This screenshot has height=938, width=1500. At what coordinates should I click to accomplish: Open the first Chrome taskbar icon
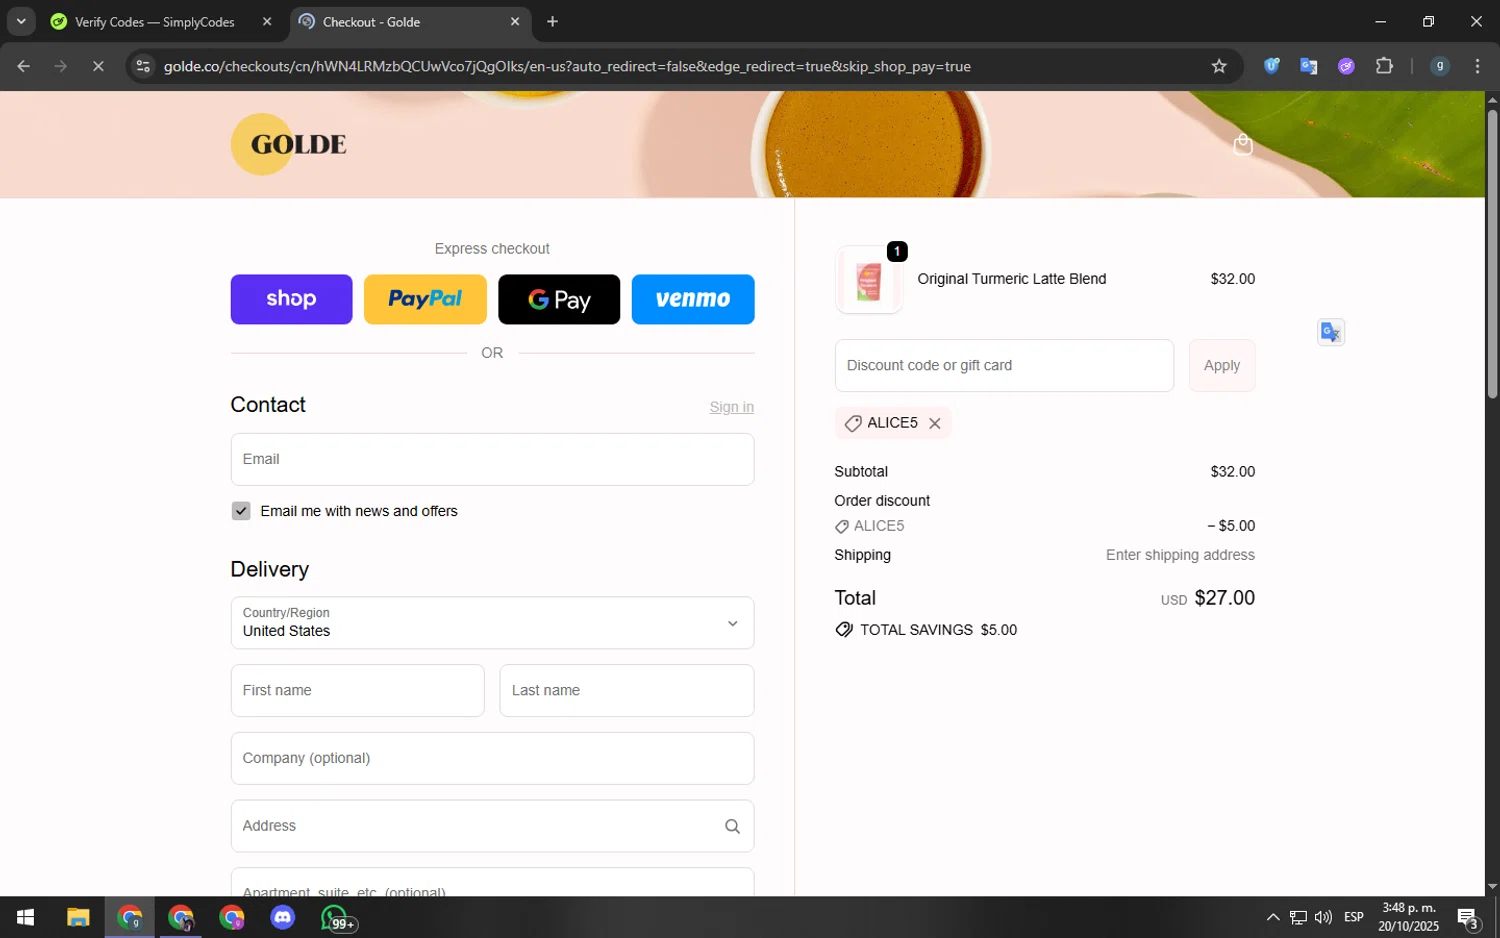tap(130, 917)
